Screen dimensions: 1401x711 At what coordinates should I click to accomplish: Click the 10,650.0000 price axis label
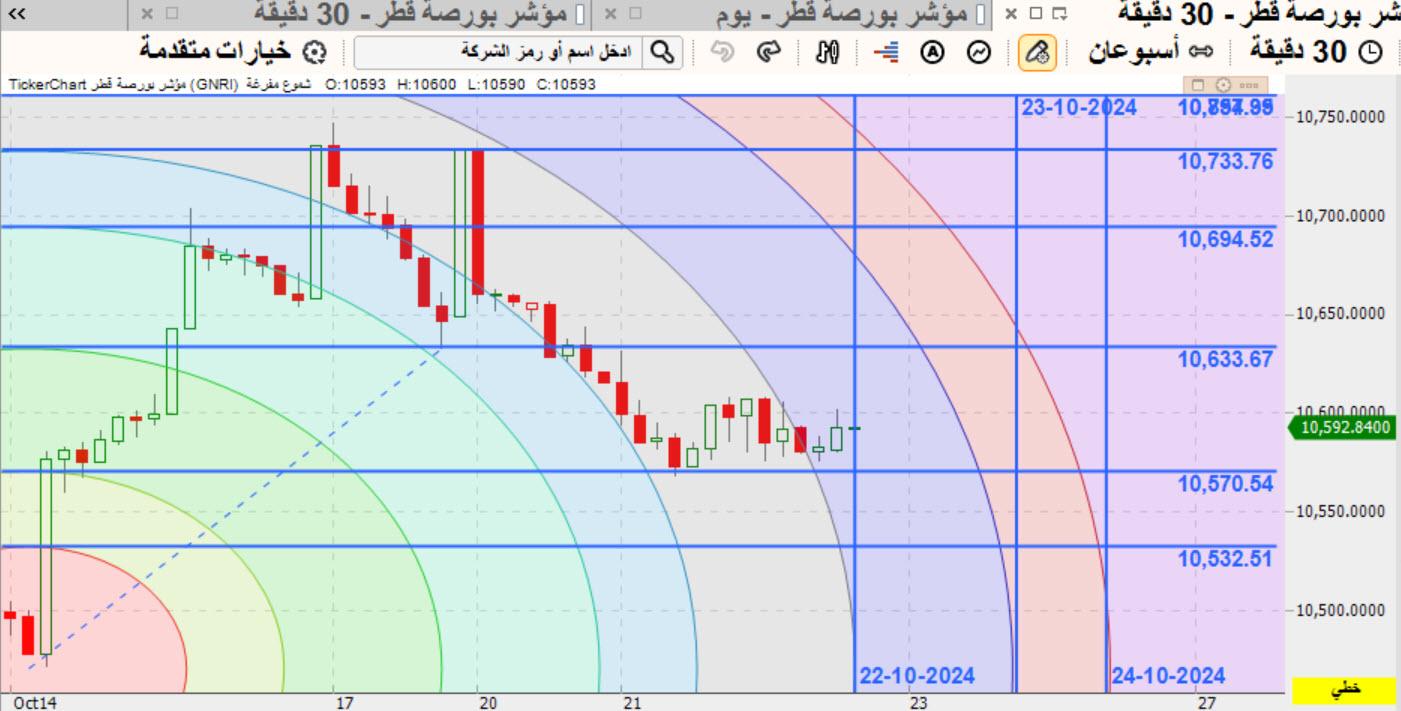1340,313
